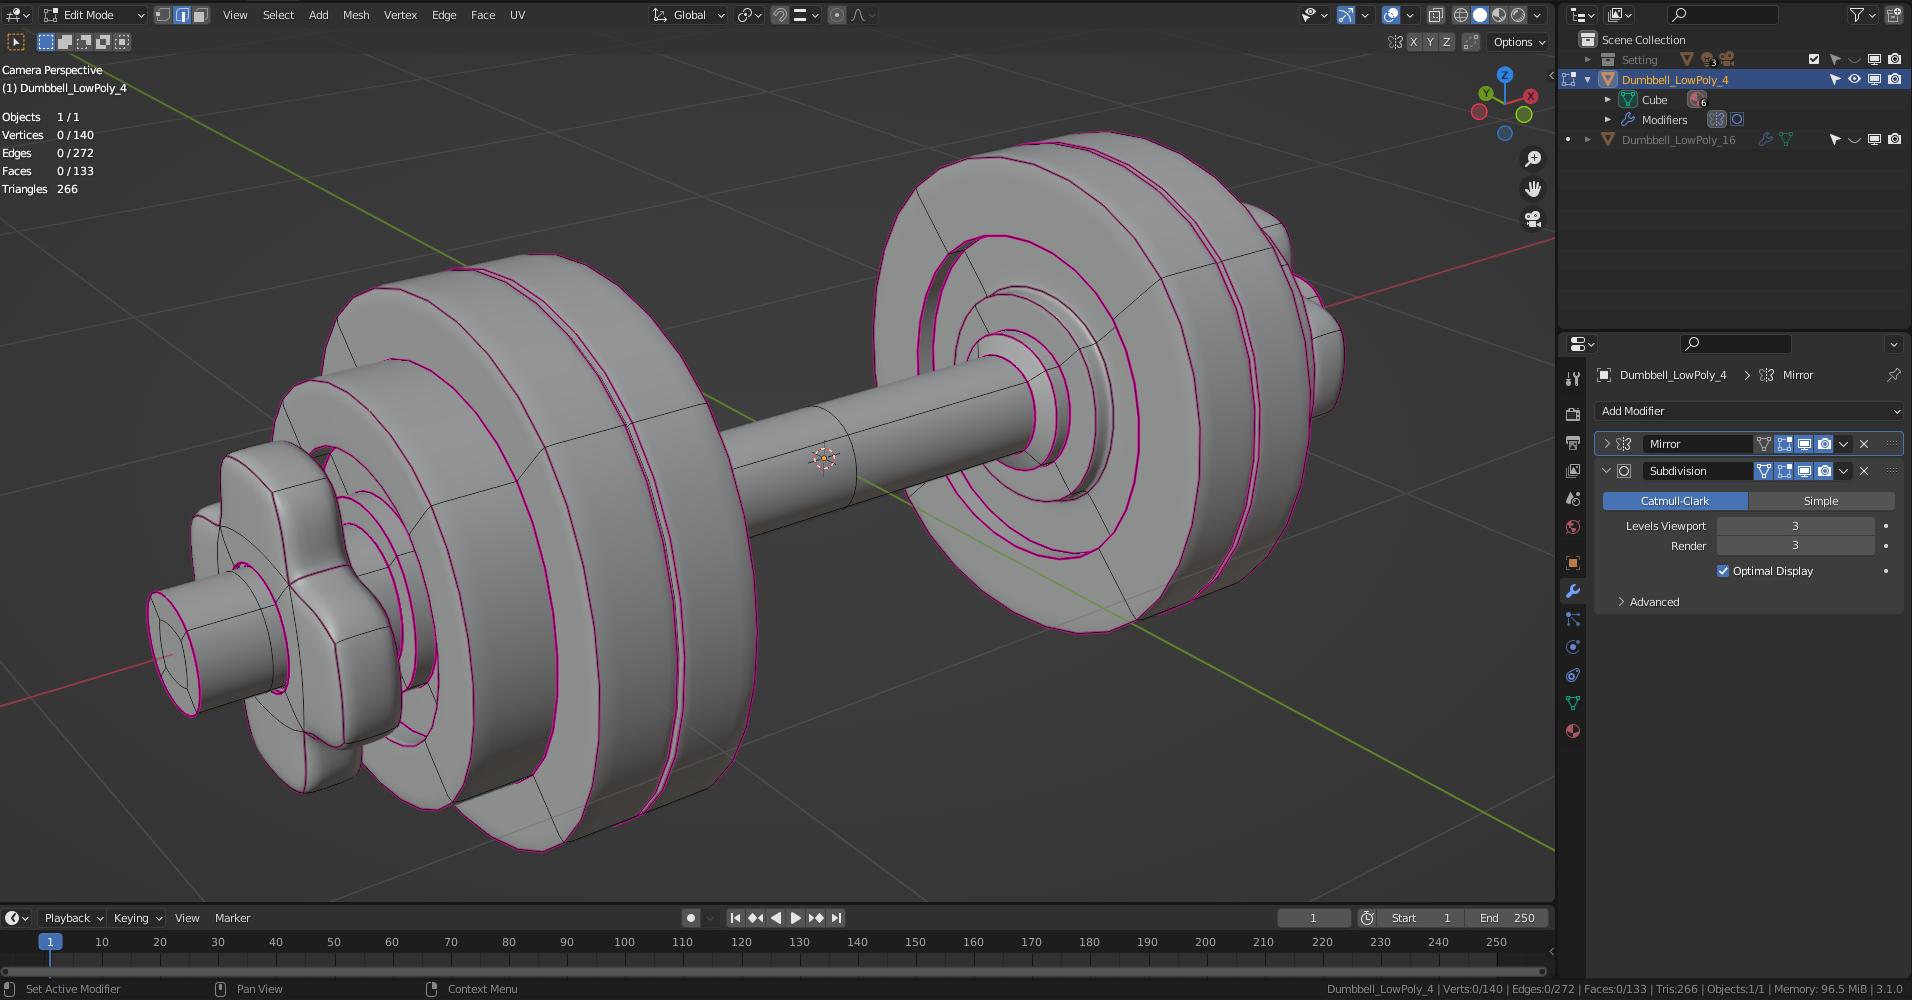Toggle proportional editing in the header

[x=838, y=15]
